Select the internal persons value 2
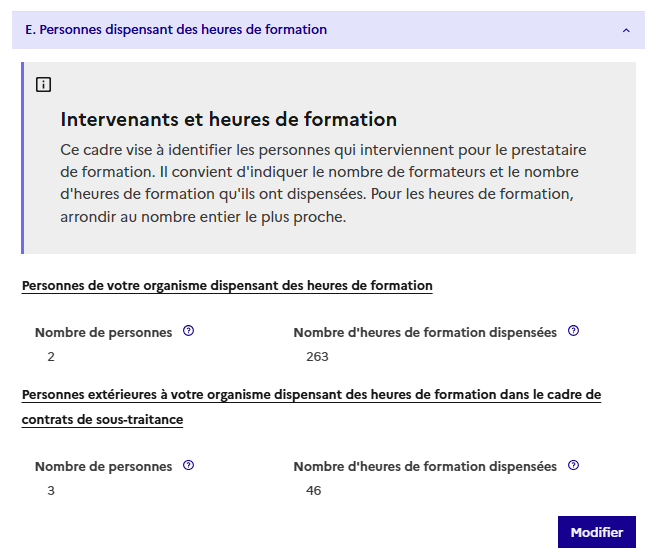 pyautogui.click(x=51, y=357)
